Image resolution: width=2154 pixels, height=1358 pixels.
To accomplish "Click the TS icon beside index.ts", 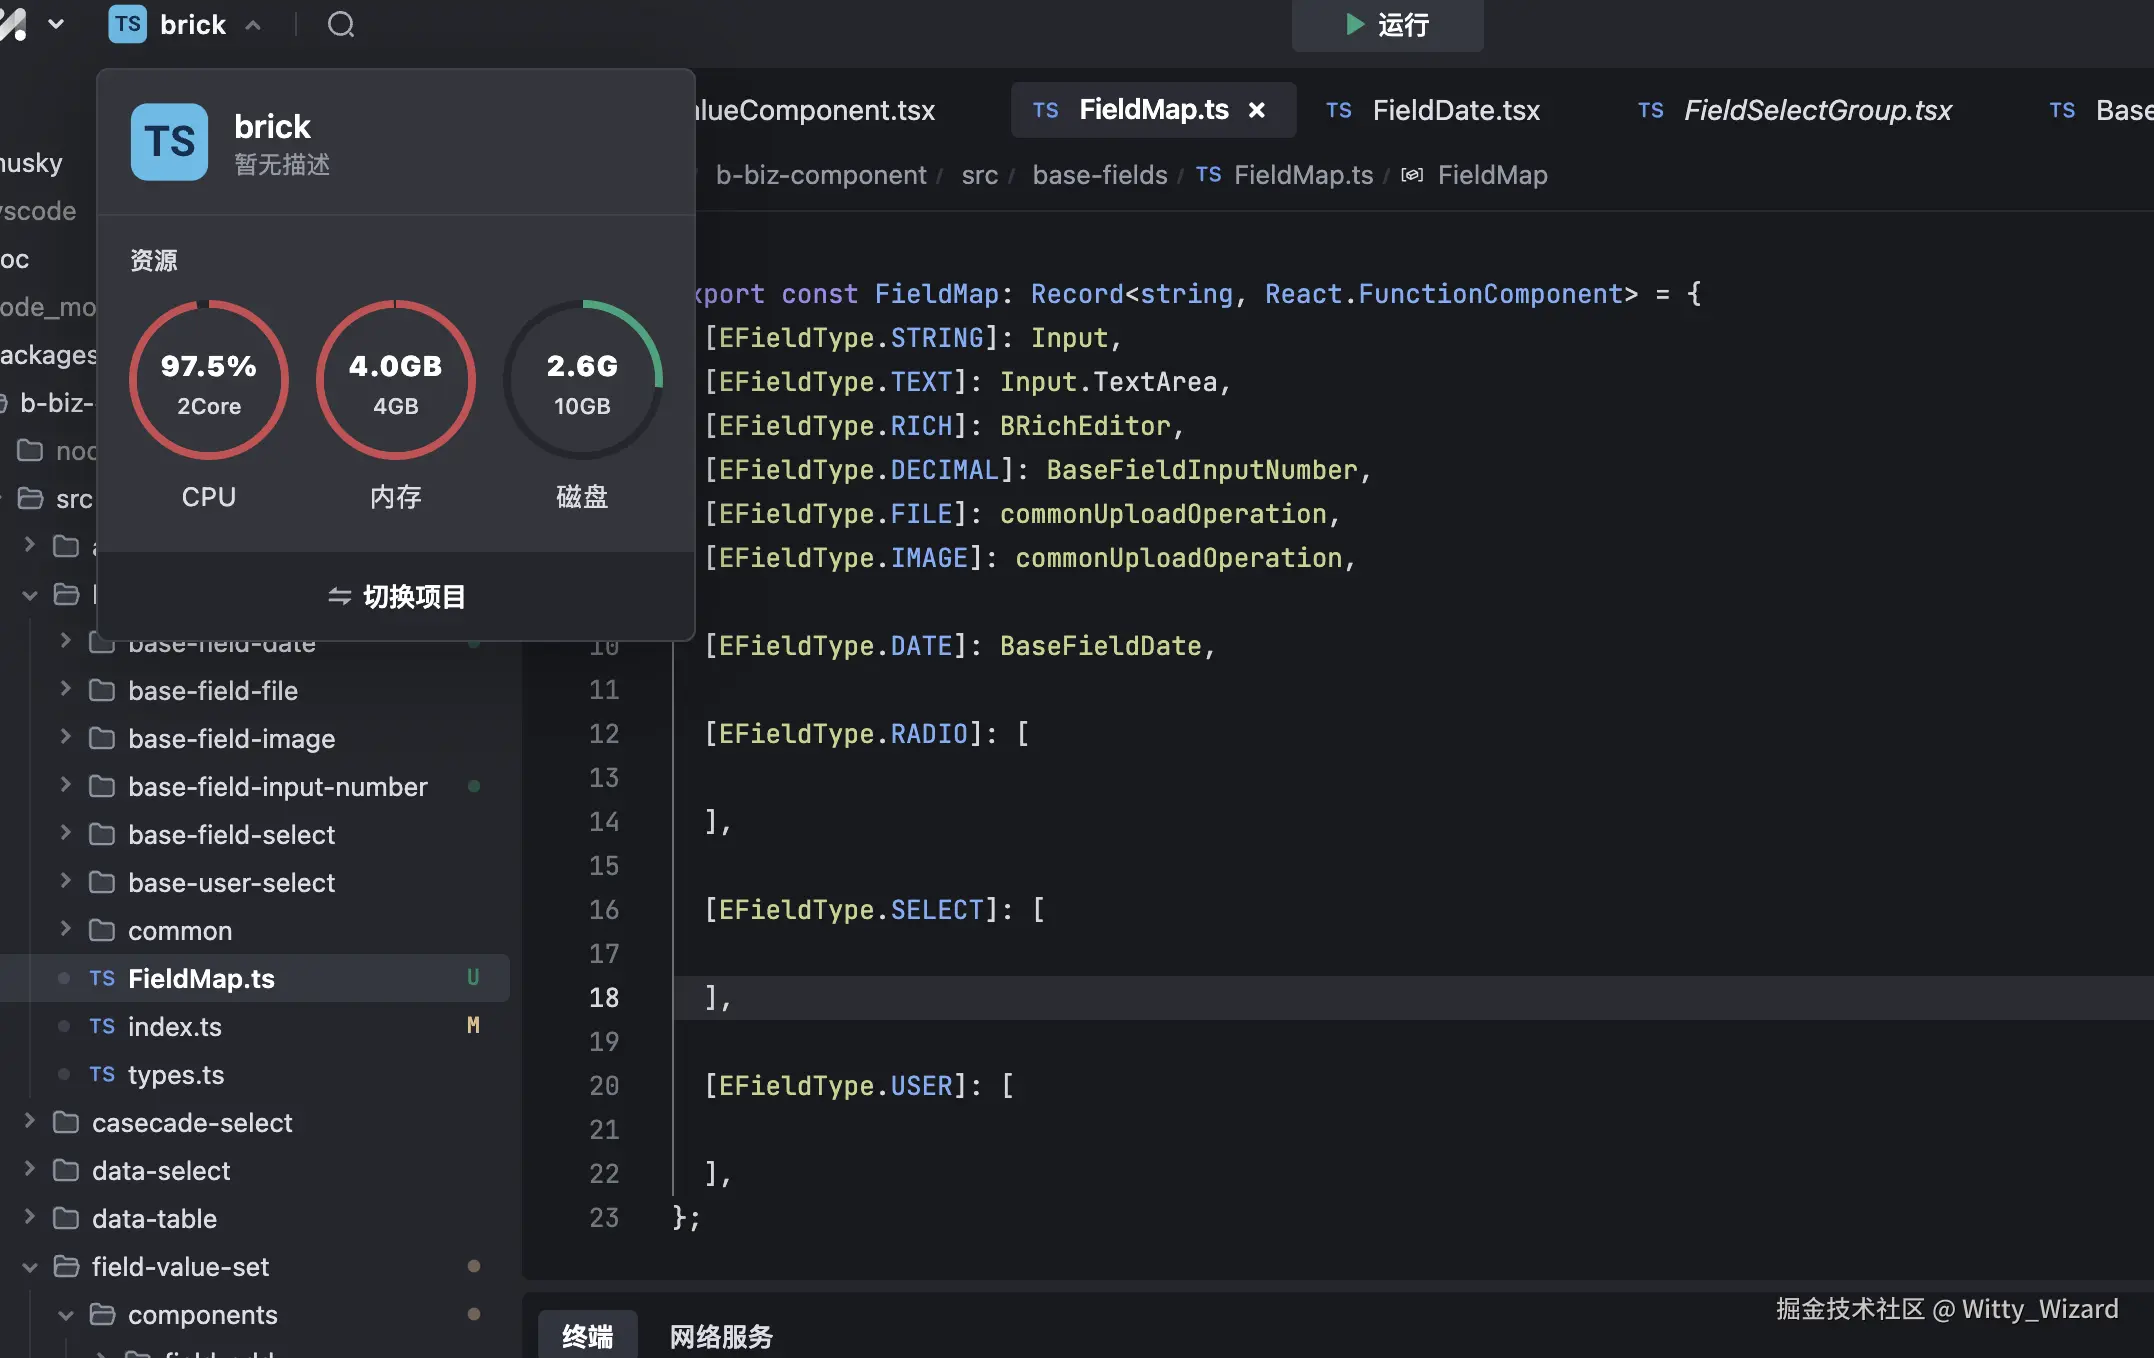I will click(x=102, y=1027).
